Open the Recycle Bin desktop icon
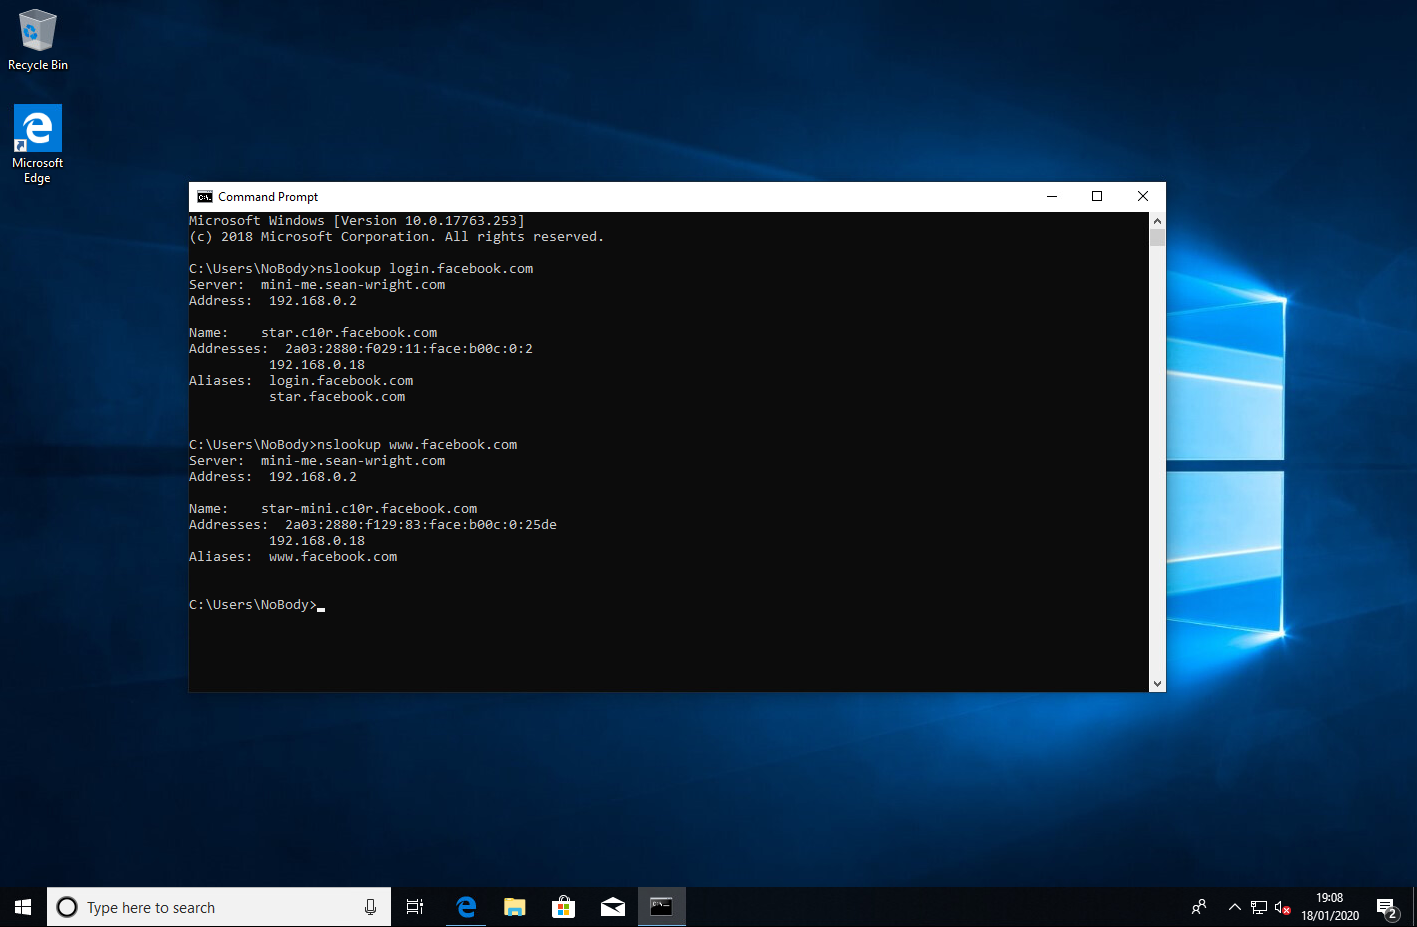The height and width of the screenshot is (927, 1417). [x=38, y=40]
